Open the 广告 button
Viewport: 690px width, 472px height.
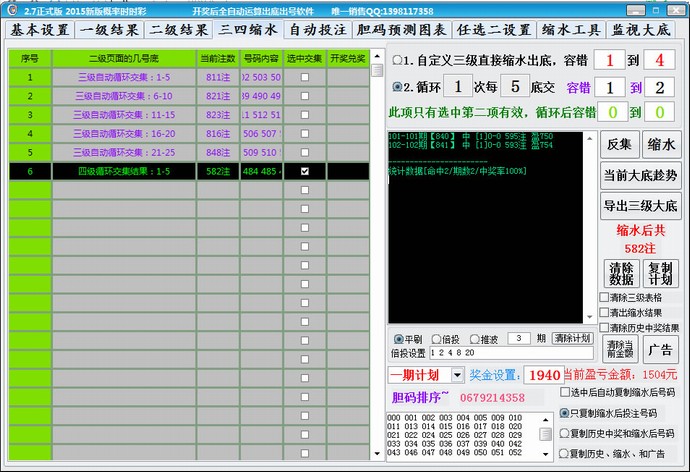point(661,350)
